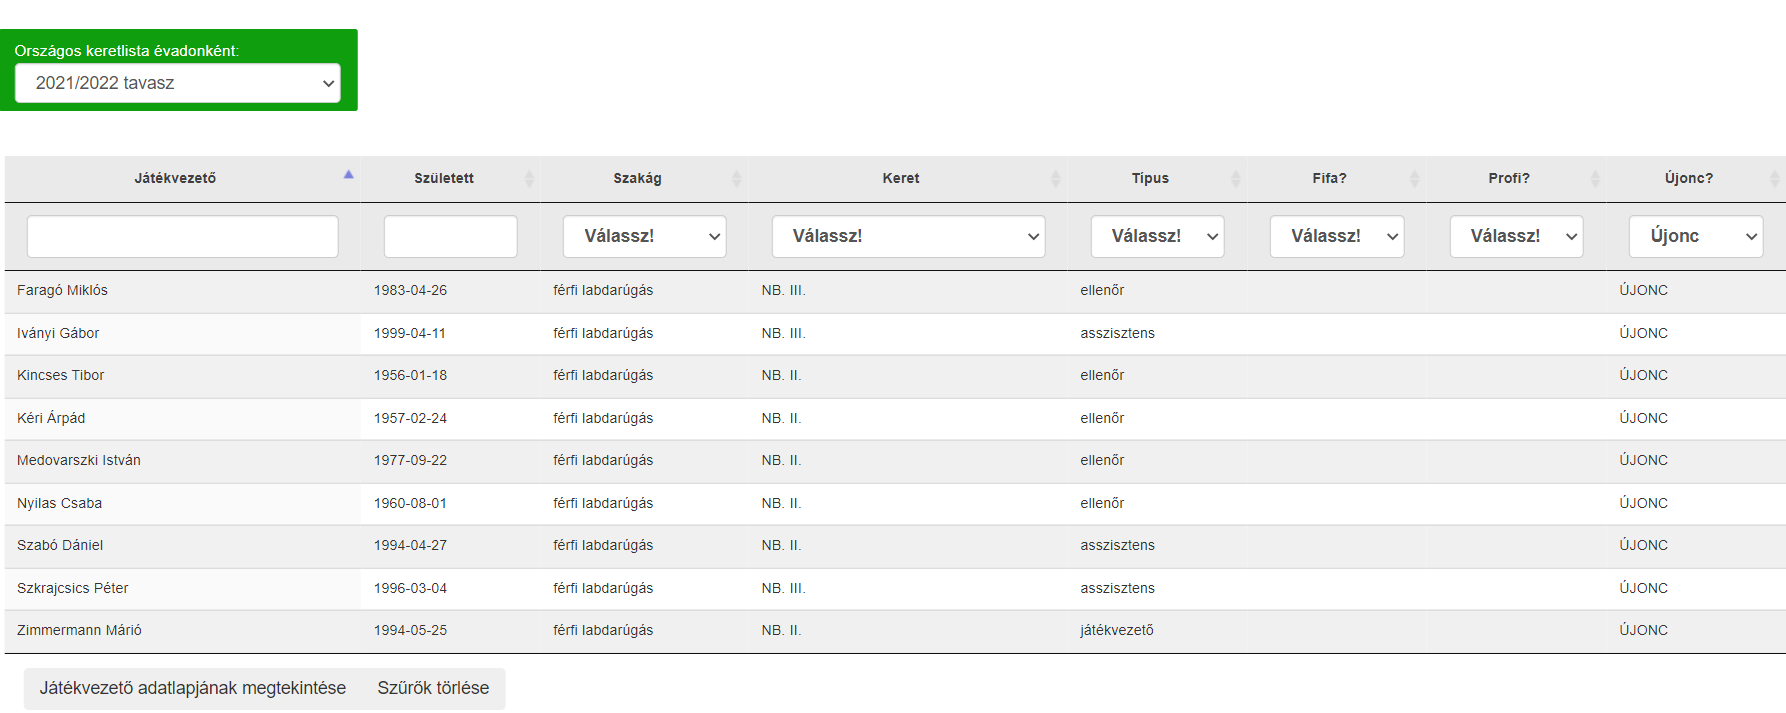Image resolution: width=1786 pixels, height=713 pixels.
Task: Focus the Játékvezető name filter field
Action: coord(183,237)
